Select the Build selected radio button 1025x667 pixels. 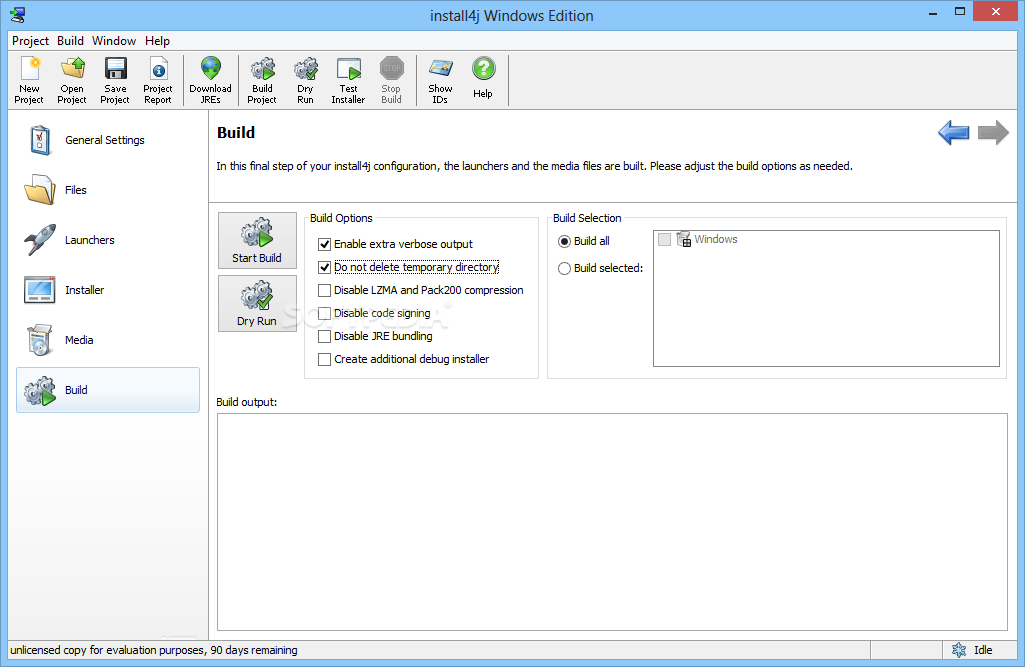564,268
